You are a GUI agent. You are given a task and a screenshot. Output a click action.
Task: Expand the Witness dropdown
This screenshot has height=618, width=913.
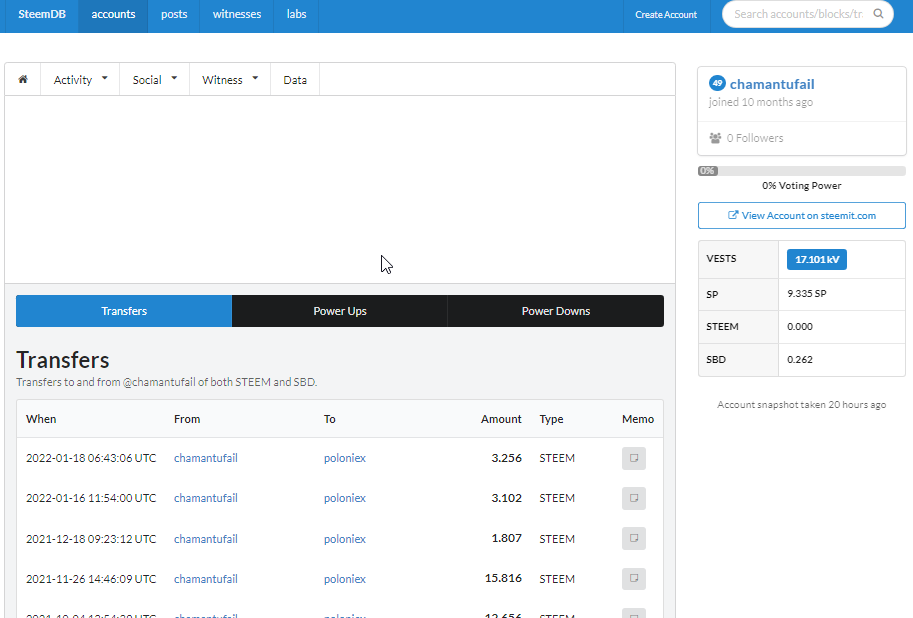(230, 80)
